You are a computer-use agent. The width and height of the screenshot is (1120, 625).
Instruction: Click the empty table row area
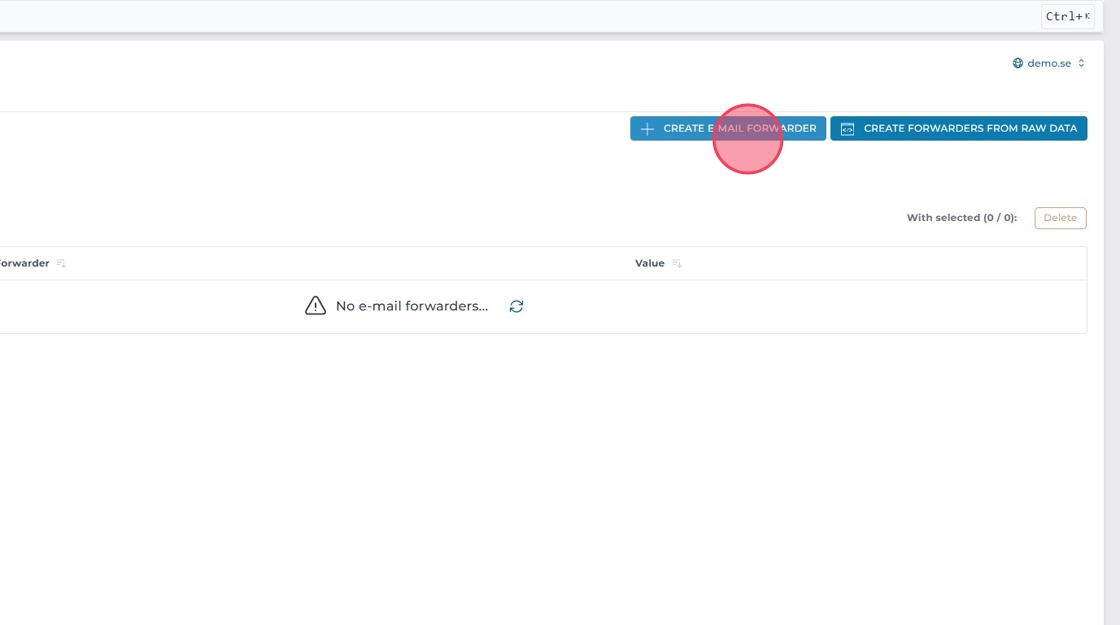tap(800, 306)
